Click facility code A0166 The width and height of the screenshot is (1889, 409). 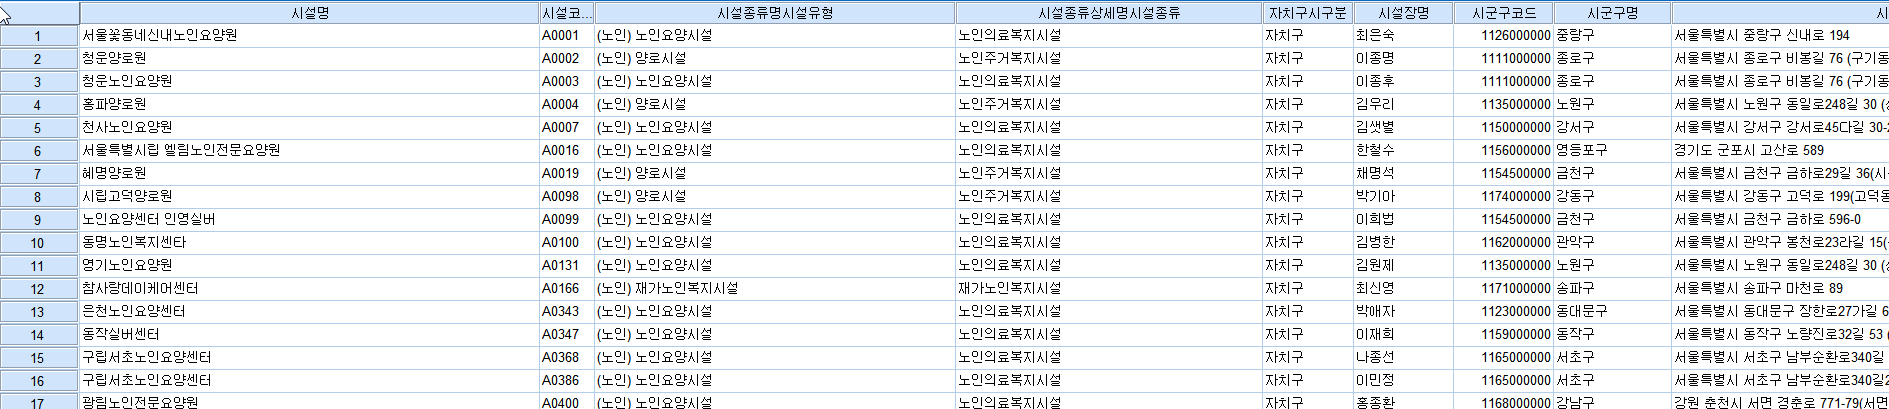click(x=566, y=288)
